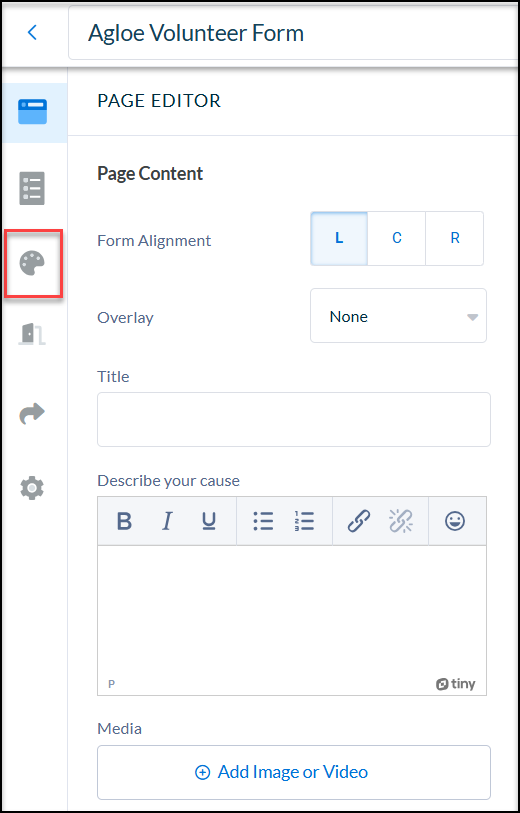Open the palette design icon
This screenshot has width=520, height=813.
pyautogui.click(x=32, y=263)
